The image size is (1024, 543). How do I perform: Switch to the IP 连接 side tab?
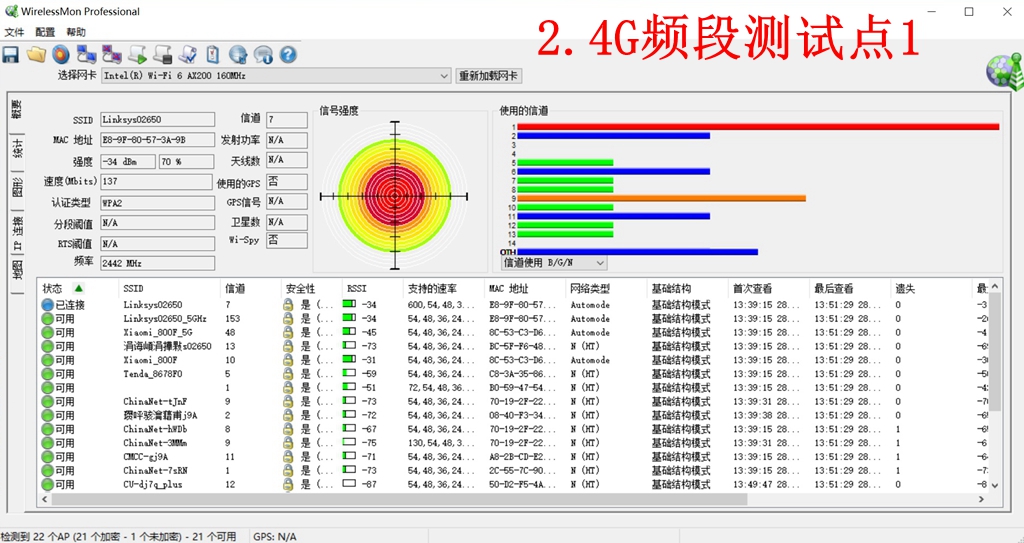point(17,235)
